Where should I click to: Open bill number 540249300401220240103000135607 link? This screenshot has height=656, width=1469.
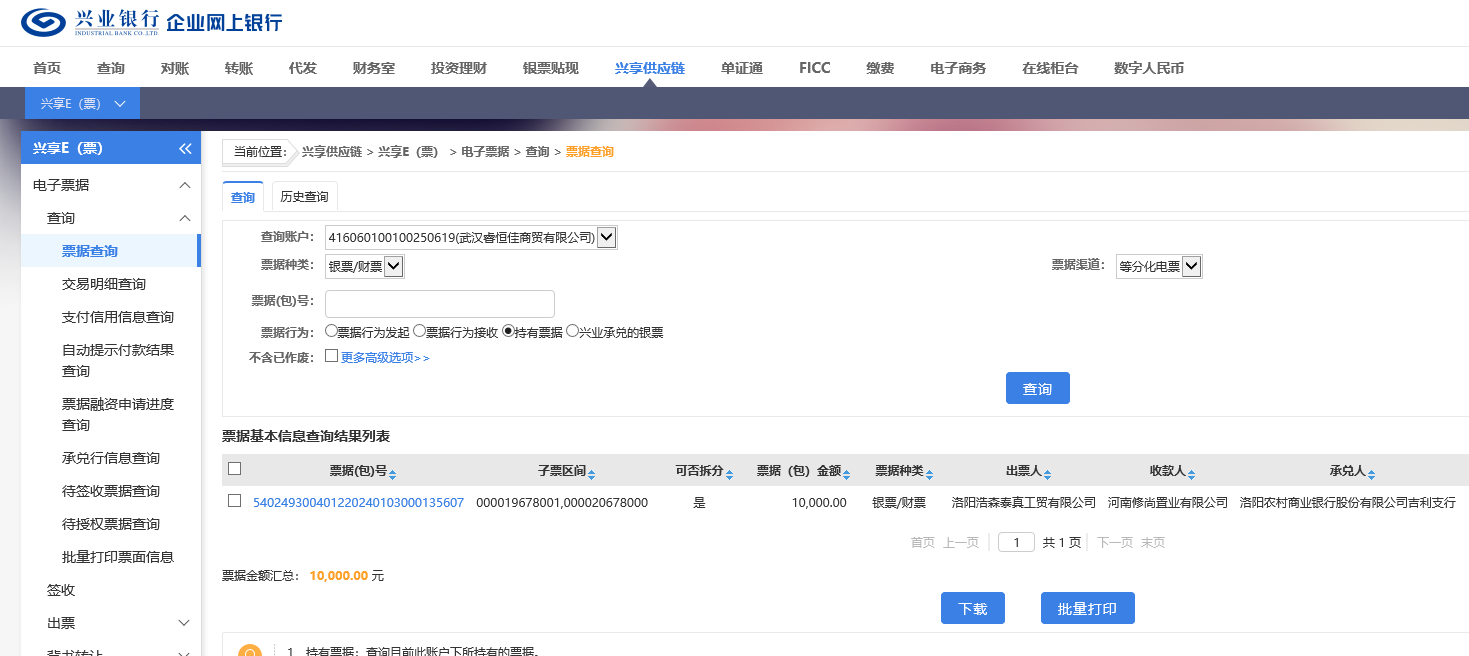(x=358, y=502)
